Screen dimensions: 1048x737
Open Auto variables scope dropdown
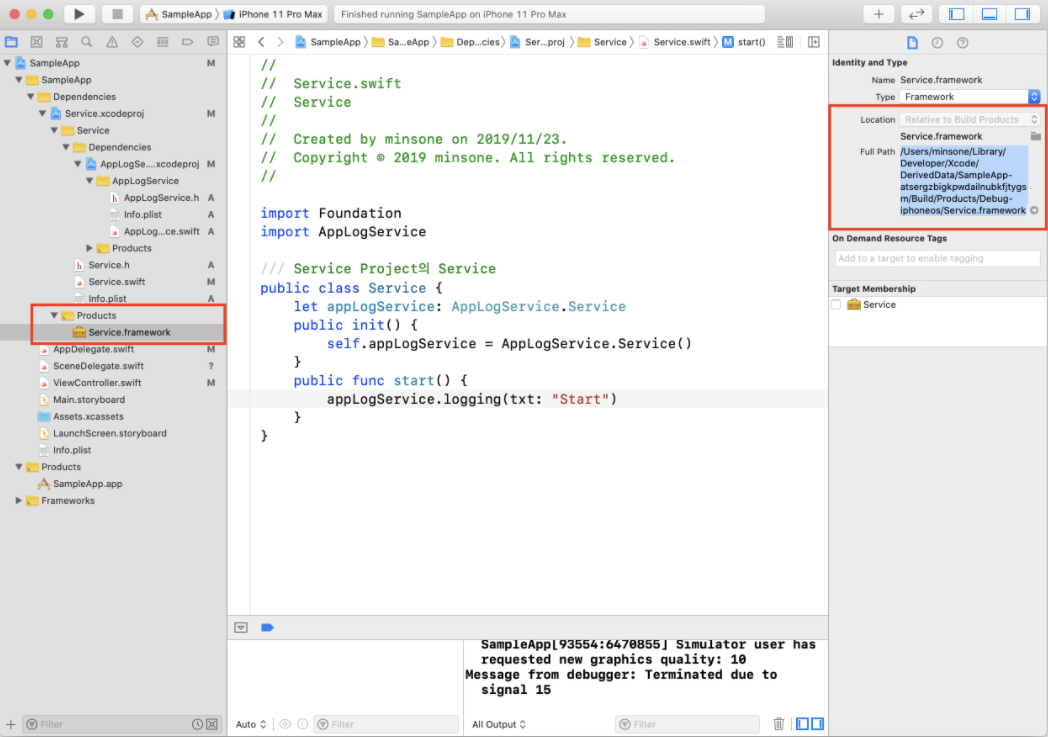click(251, 724)
